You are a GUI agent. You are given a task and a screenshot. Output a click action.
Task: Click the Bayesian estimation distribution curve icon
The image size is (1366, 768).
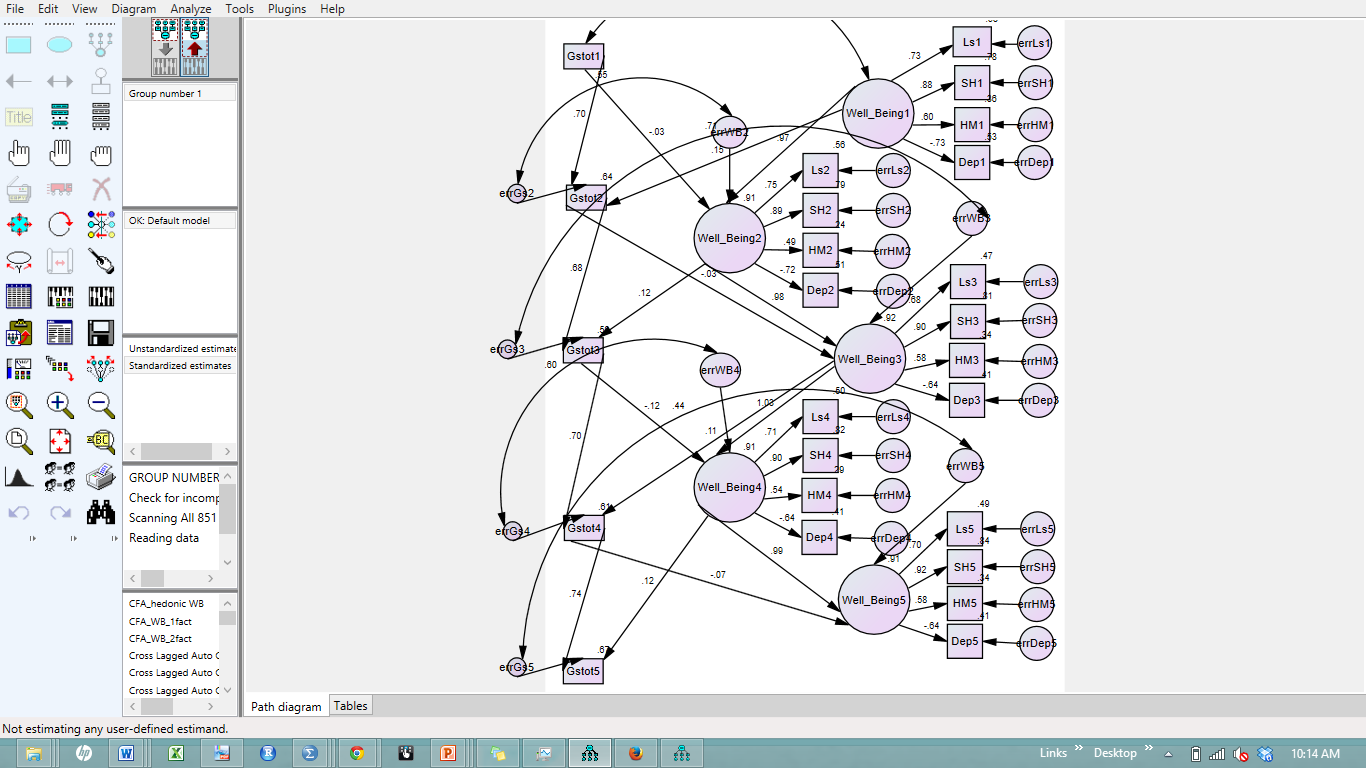pyautogui.click(x=19, y=477)
